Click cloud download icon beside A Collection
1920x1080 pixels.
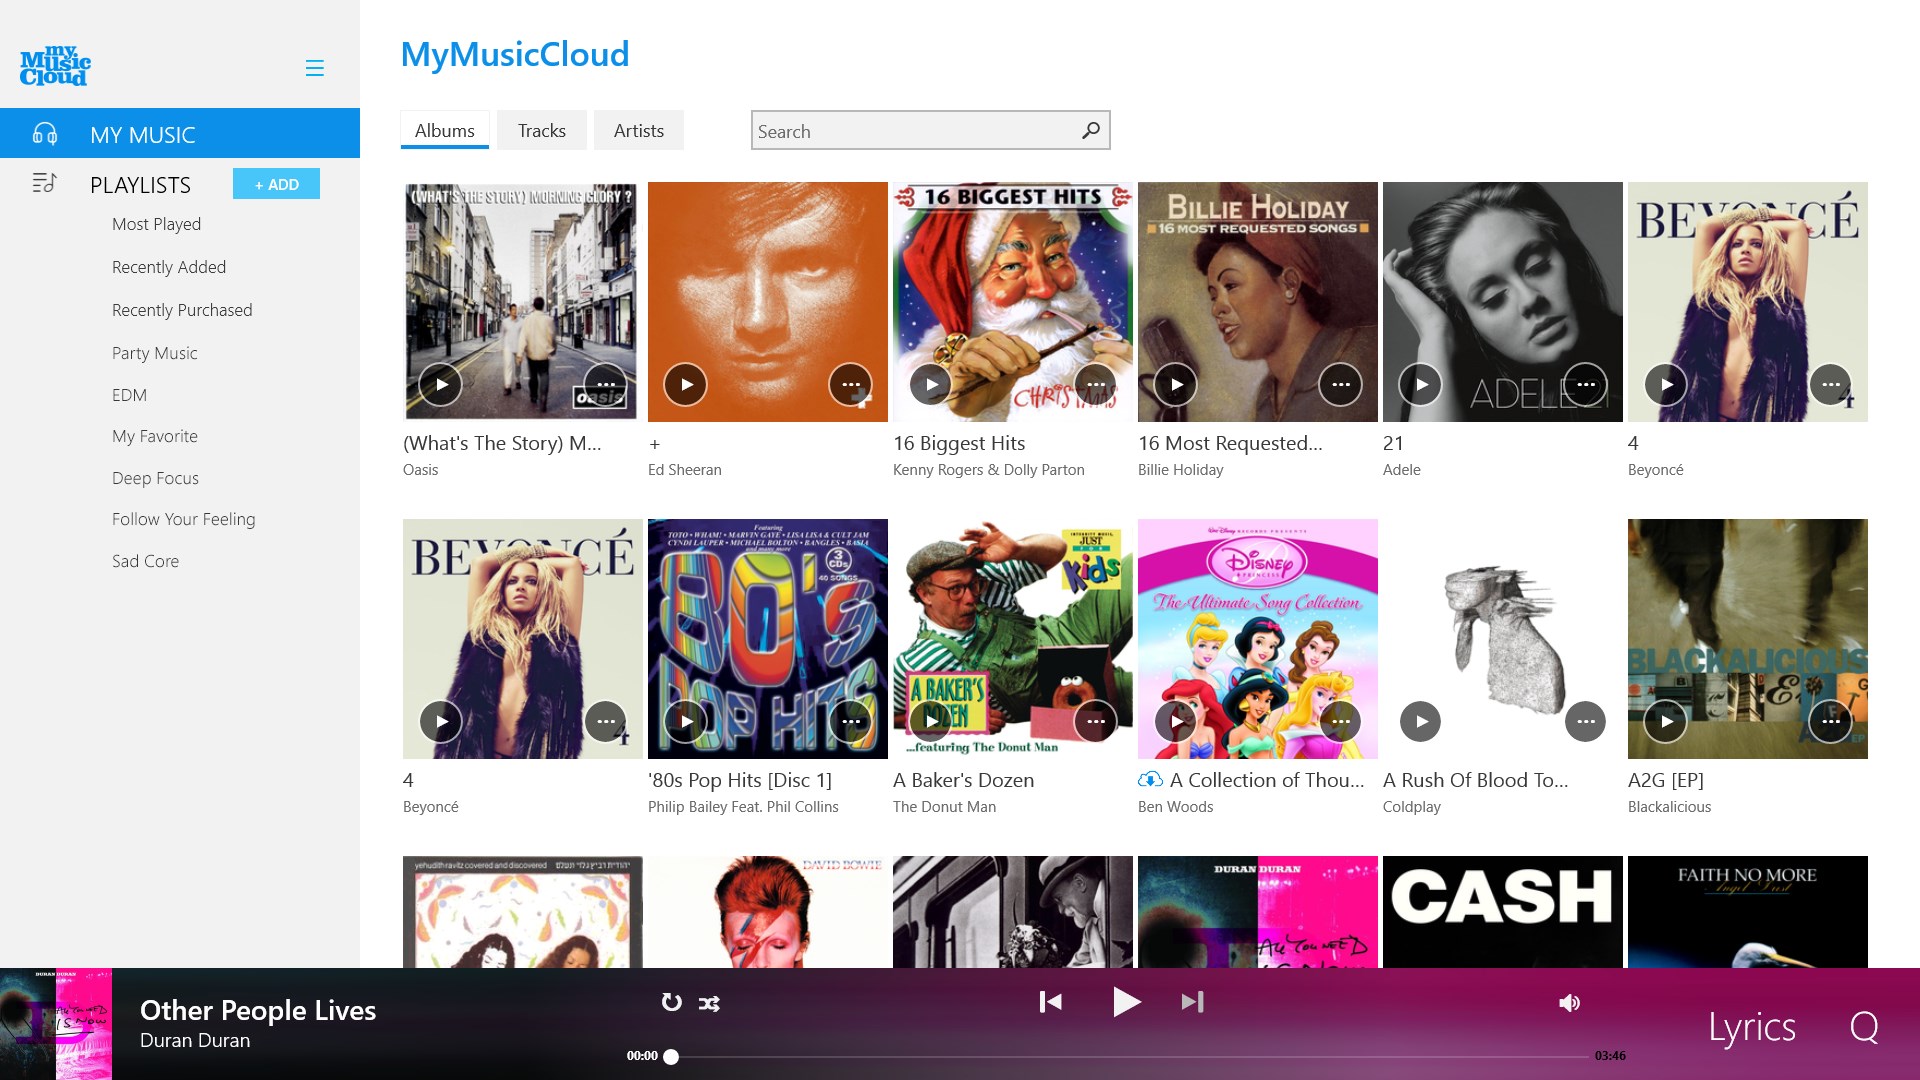[1150, 780]
